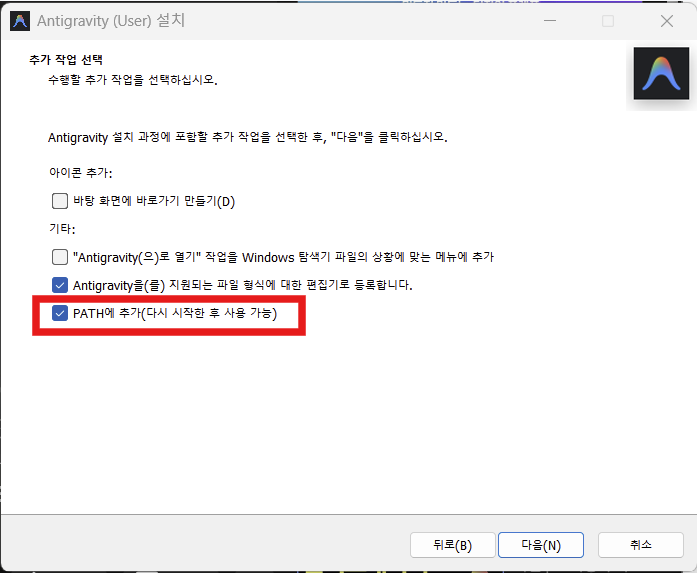
Task: Click the window title "Antigravity (User) 설치"
Action: 111,21
